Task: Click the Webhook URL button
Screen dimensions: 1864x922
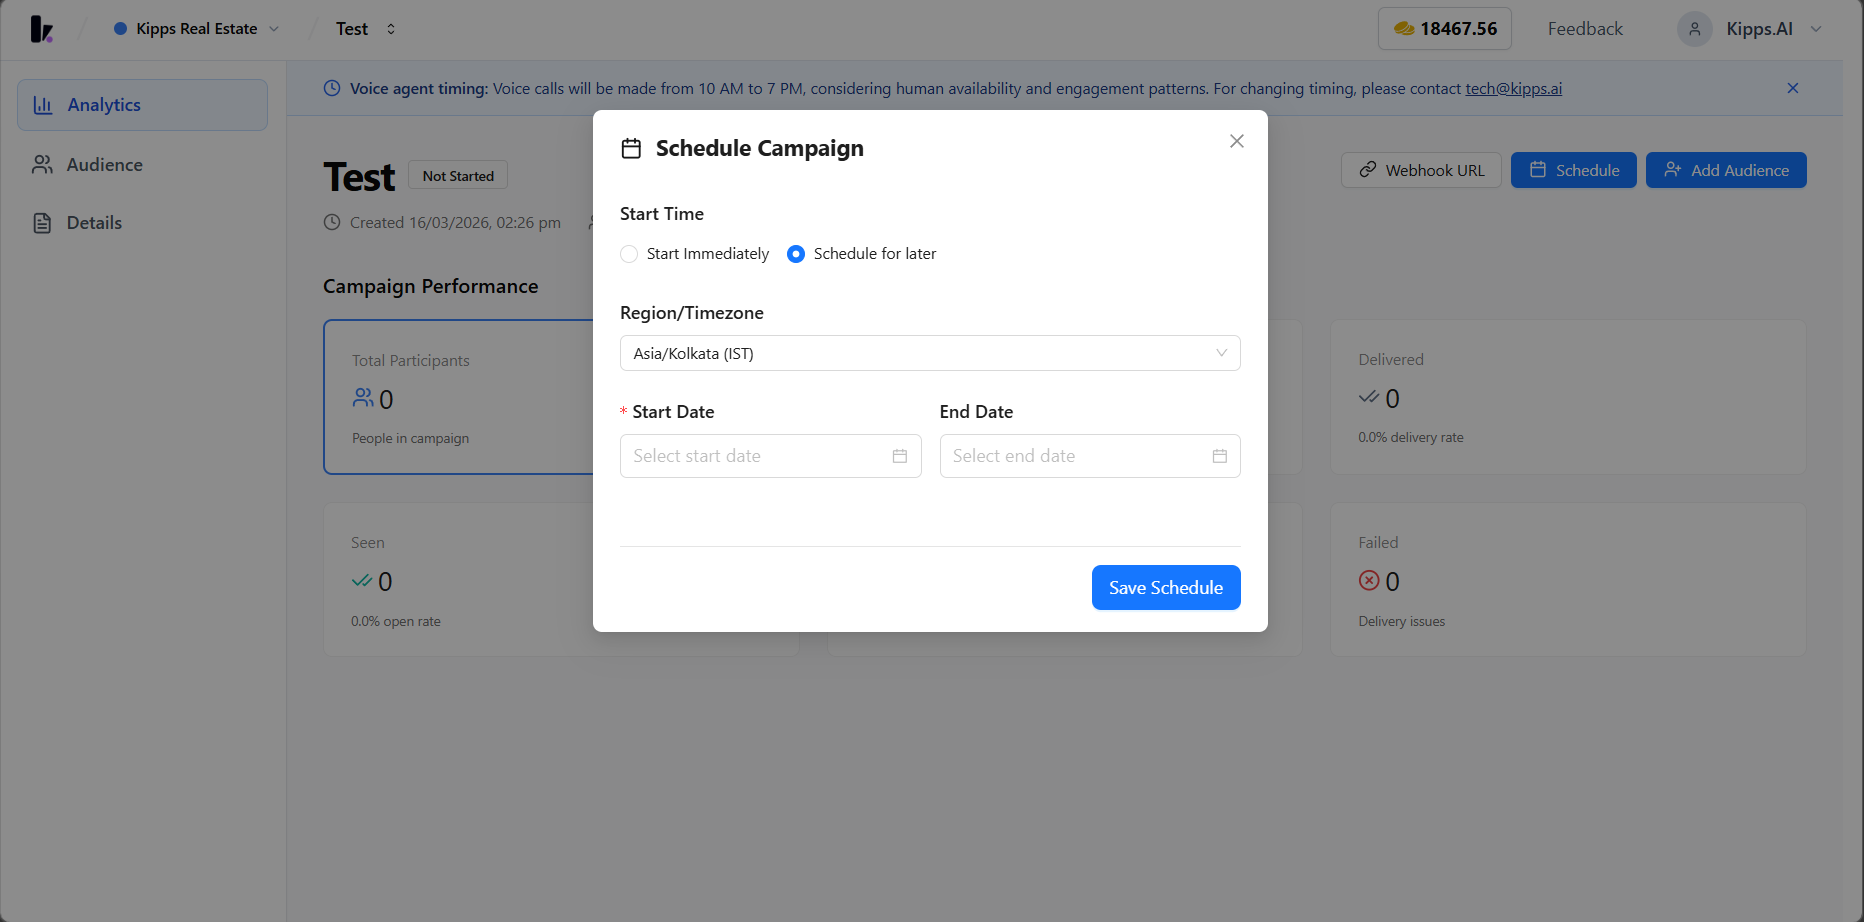Action: click(1421, 170)
